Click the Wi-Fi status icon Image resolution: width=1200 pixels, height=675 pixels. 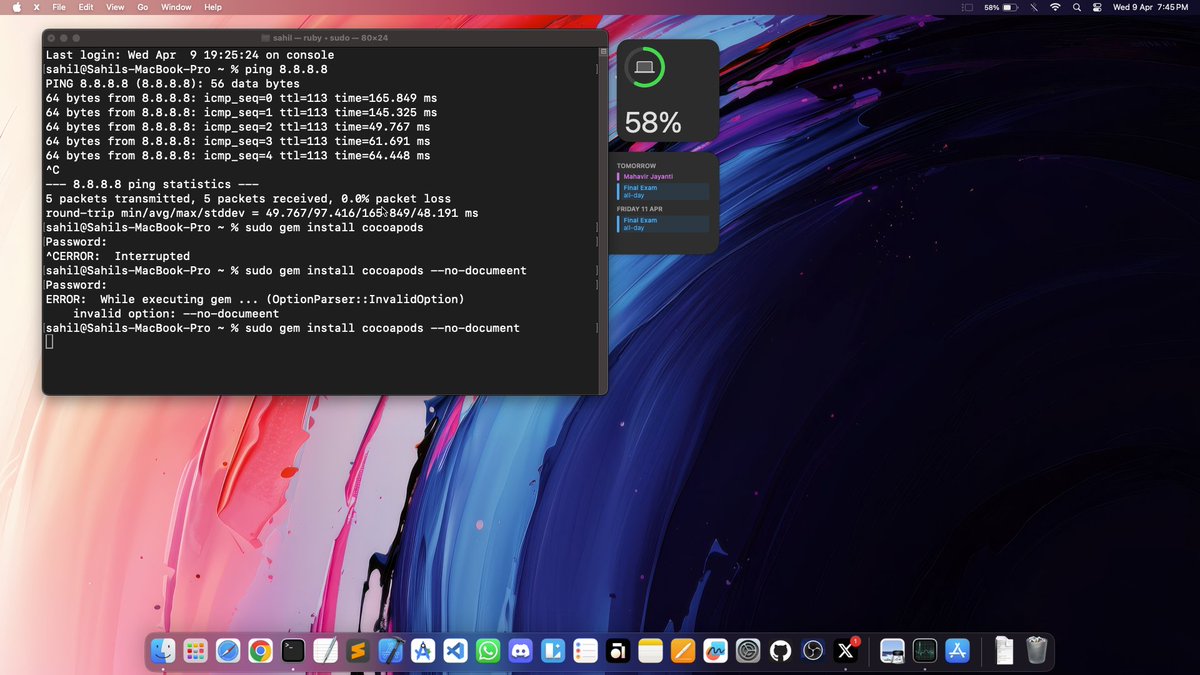click(1055, 7)
